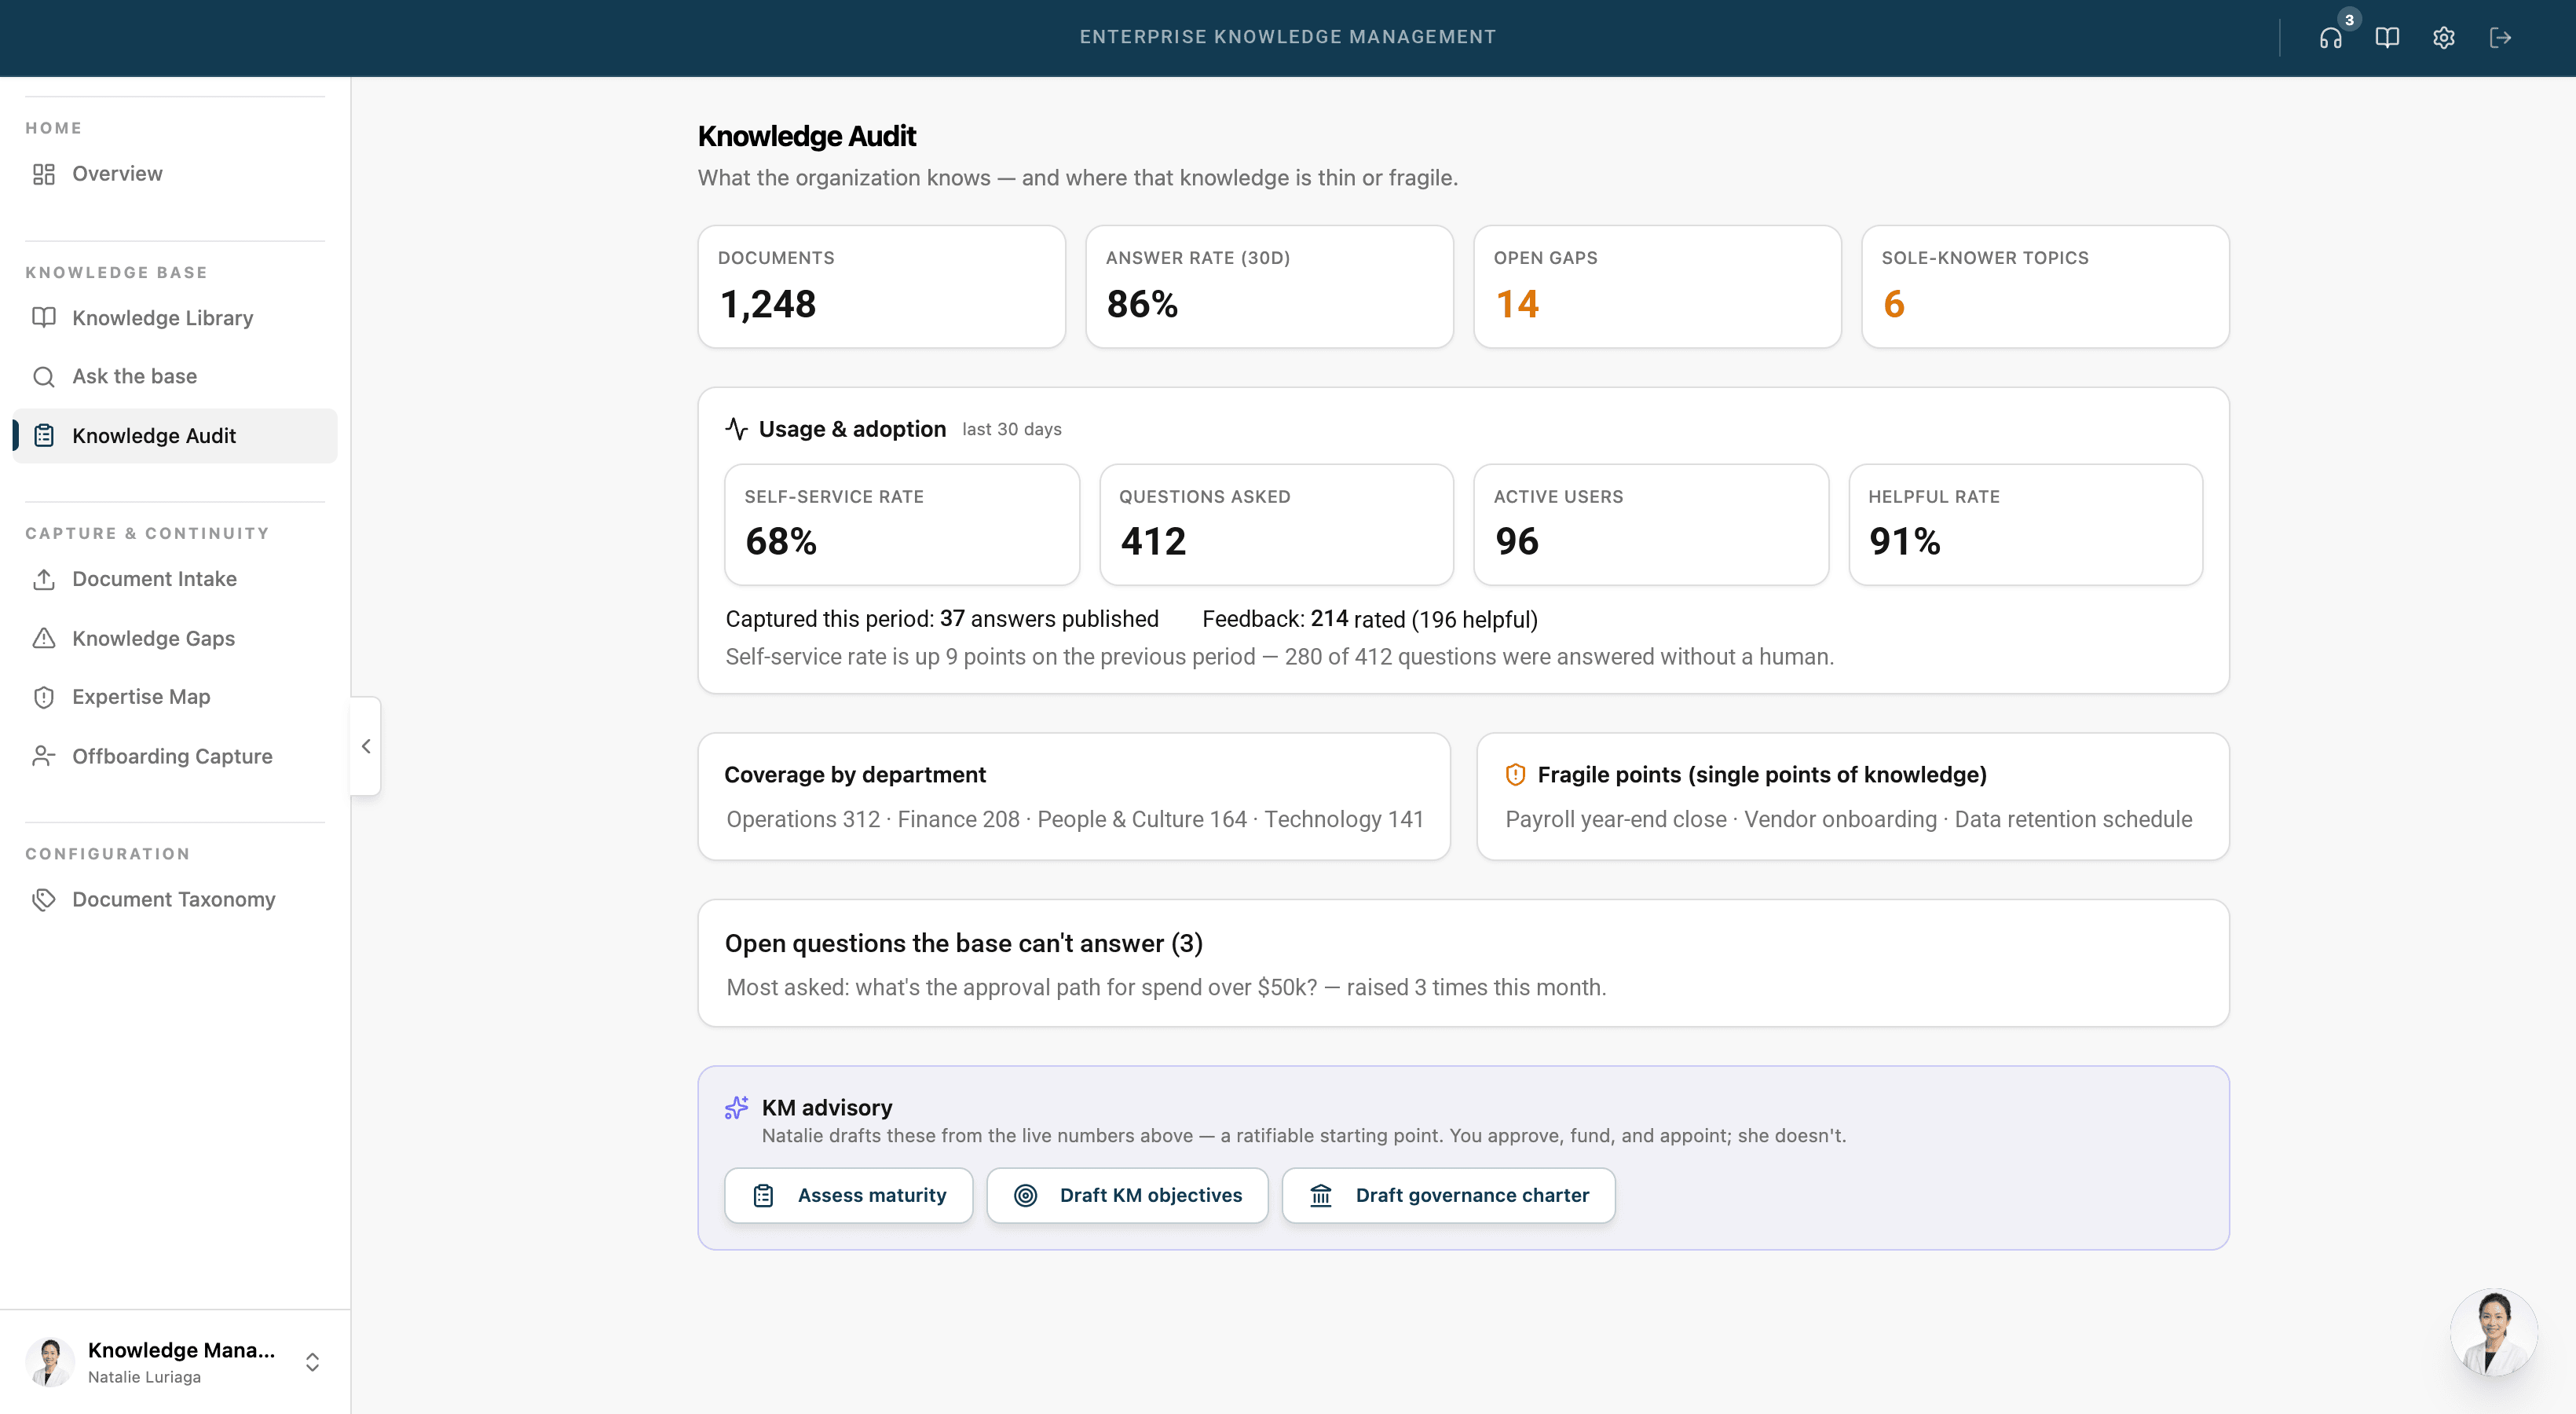Click the Document Intake upload icon
Viewport: 2576px width, 1414px height.
(44, 579)
